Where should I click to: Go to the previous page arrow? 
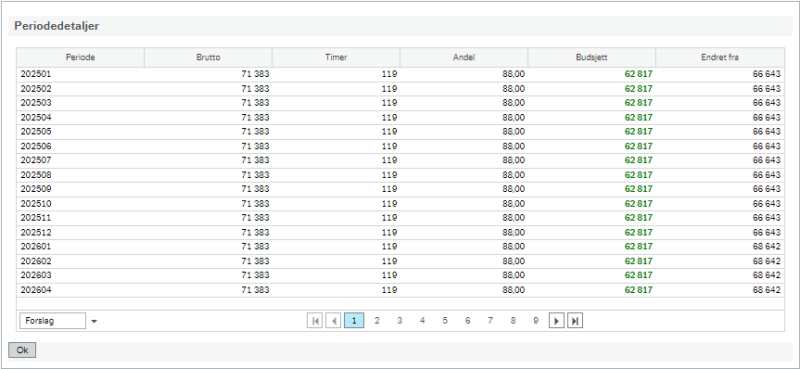(x=333, y=321)
